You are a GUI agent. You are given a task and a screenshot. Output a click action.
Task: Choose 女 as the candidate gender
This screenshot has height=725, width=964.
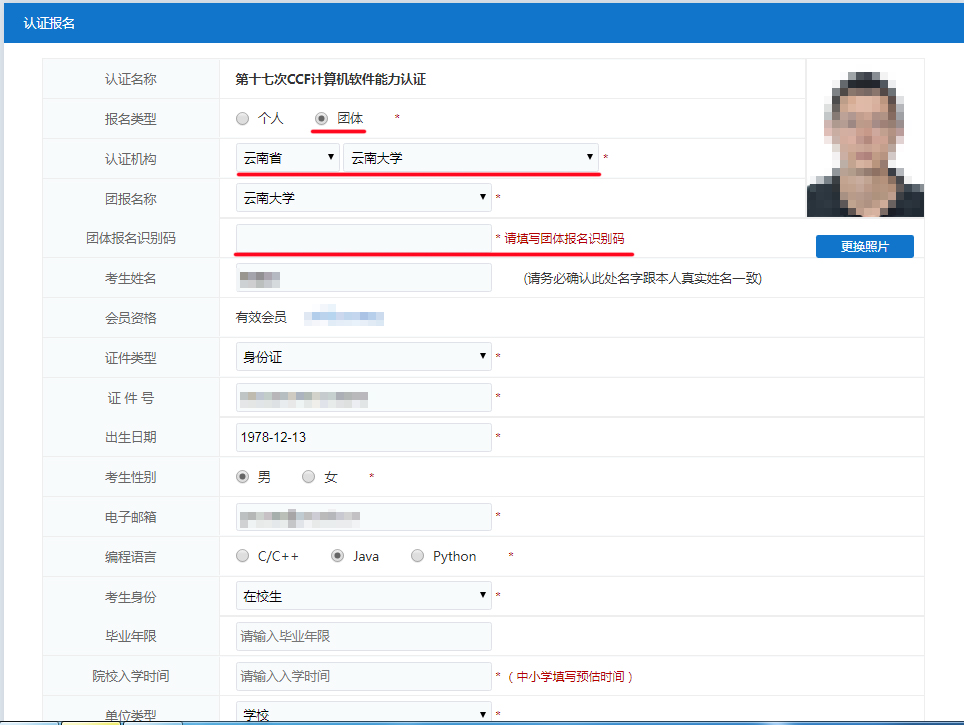click(309, 477)
